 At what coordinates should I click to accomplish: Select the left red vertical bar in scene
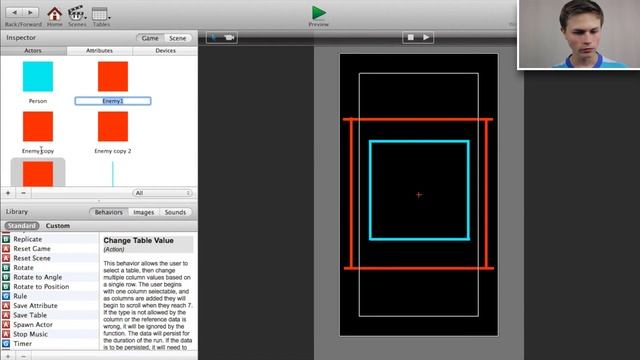[351, 193]
